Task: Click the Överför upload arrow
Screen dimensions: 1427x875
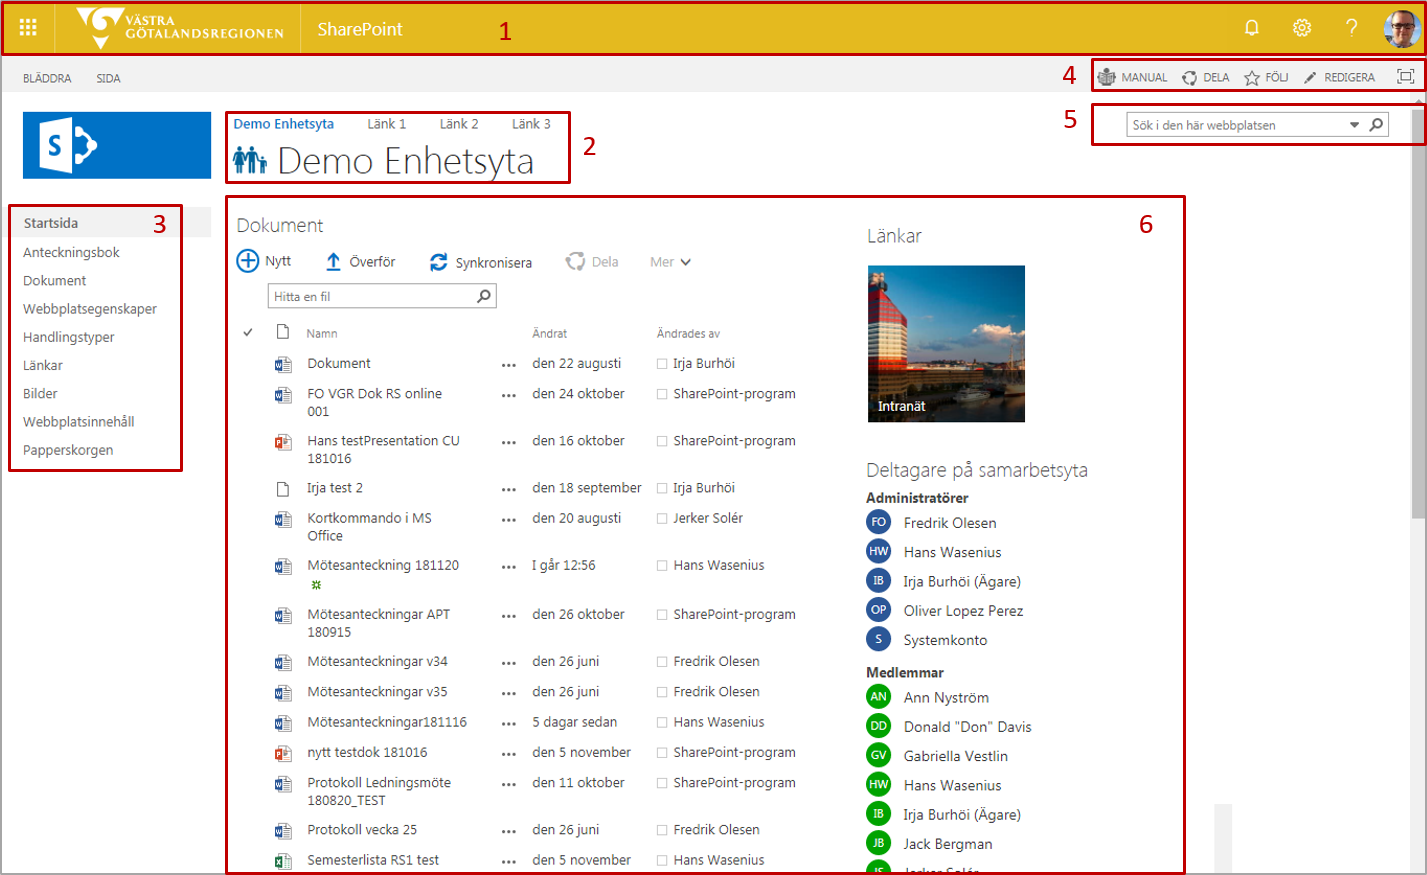Action: click(333, 262)
